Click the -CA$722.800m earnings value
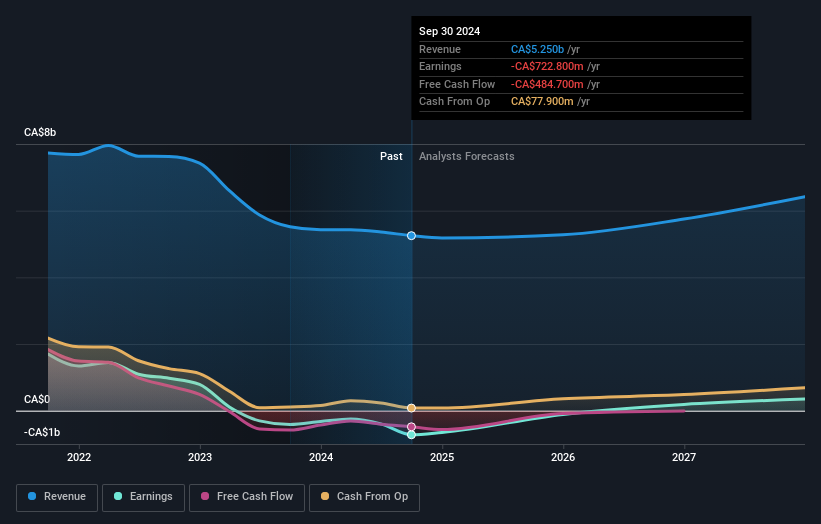 coord(547,66)
